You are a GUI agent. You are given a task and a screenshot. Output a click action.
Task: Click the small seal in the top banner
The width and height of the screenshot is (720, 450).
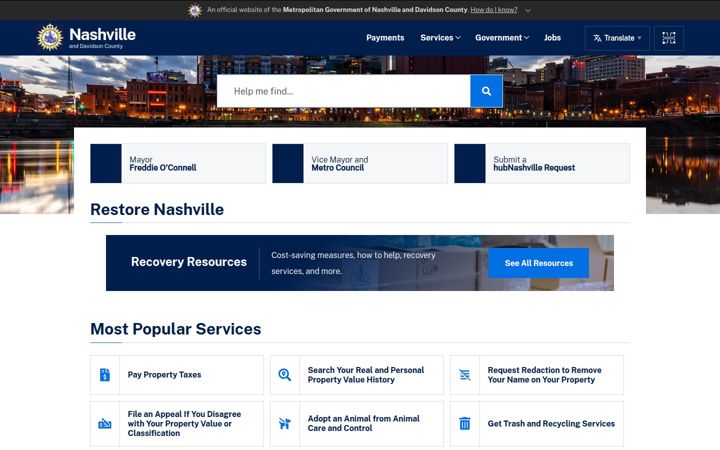tap(195, 10)
